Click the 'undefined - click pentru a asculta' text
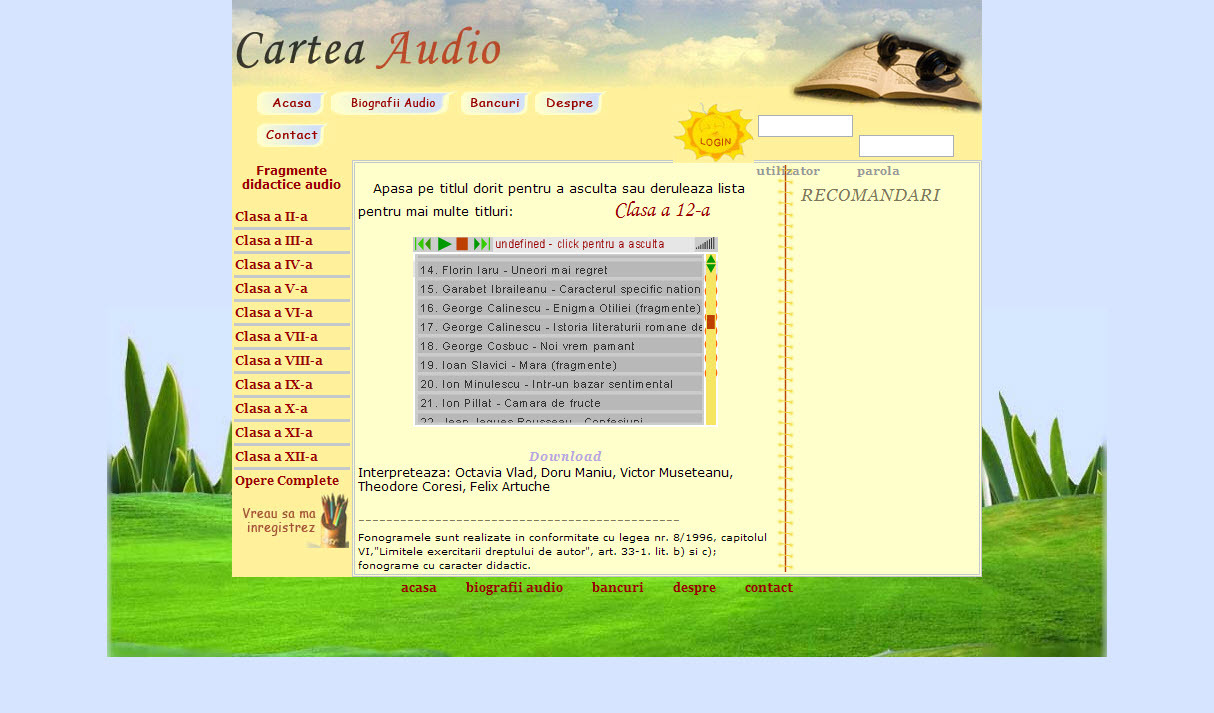The width and height of the screenshot is (1214, 713). tap(580, 244)
